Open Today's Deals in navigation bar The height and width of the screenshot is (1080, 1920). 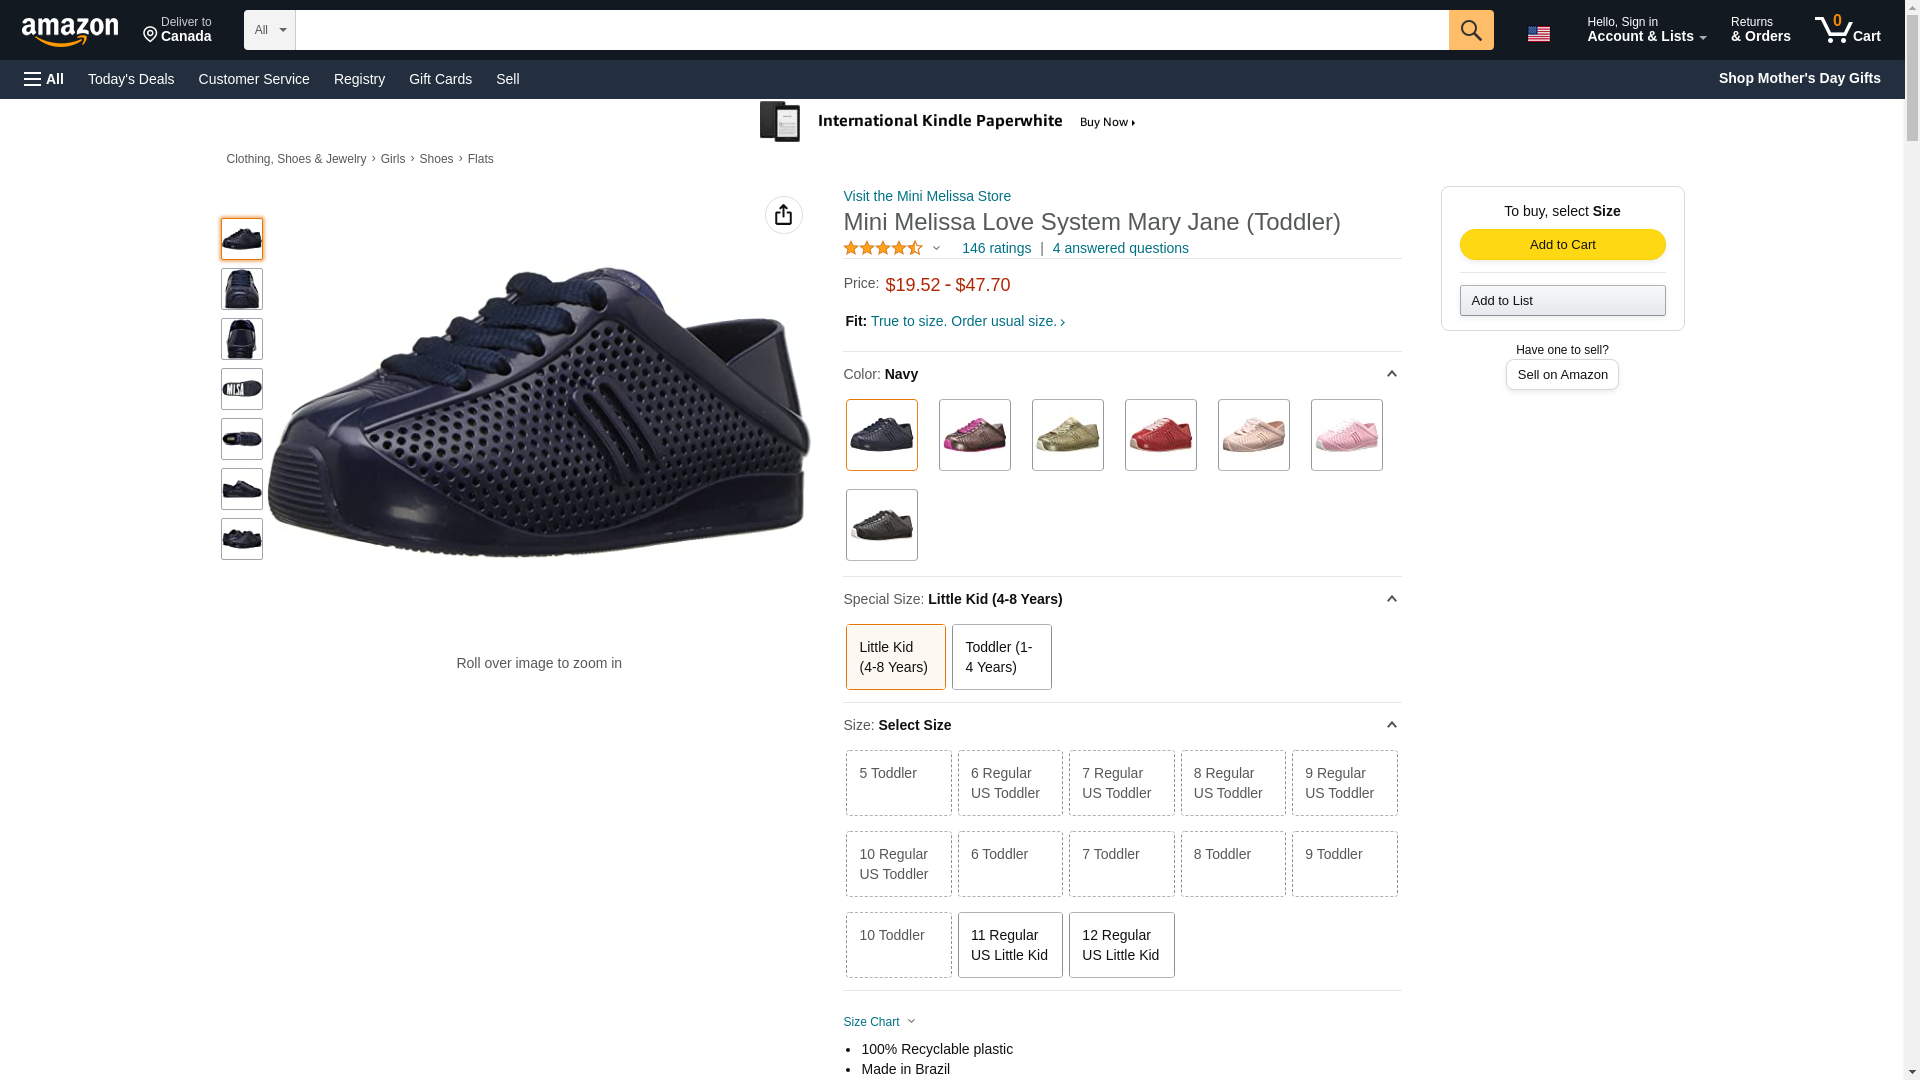[131, 79]
